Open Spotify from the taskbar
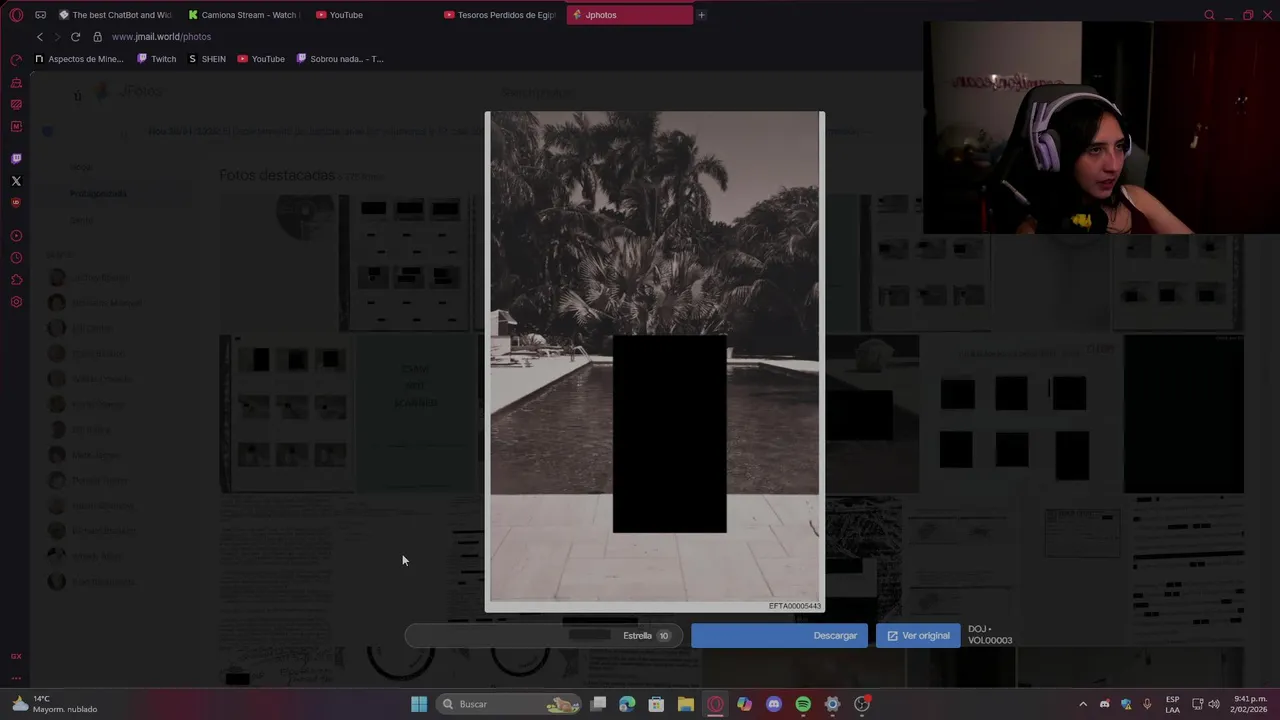Image resolution: width=1280 pixels, height=720 pixels. [803, 704]
